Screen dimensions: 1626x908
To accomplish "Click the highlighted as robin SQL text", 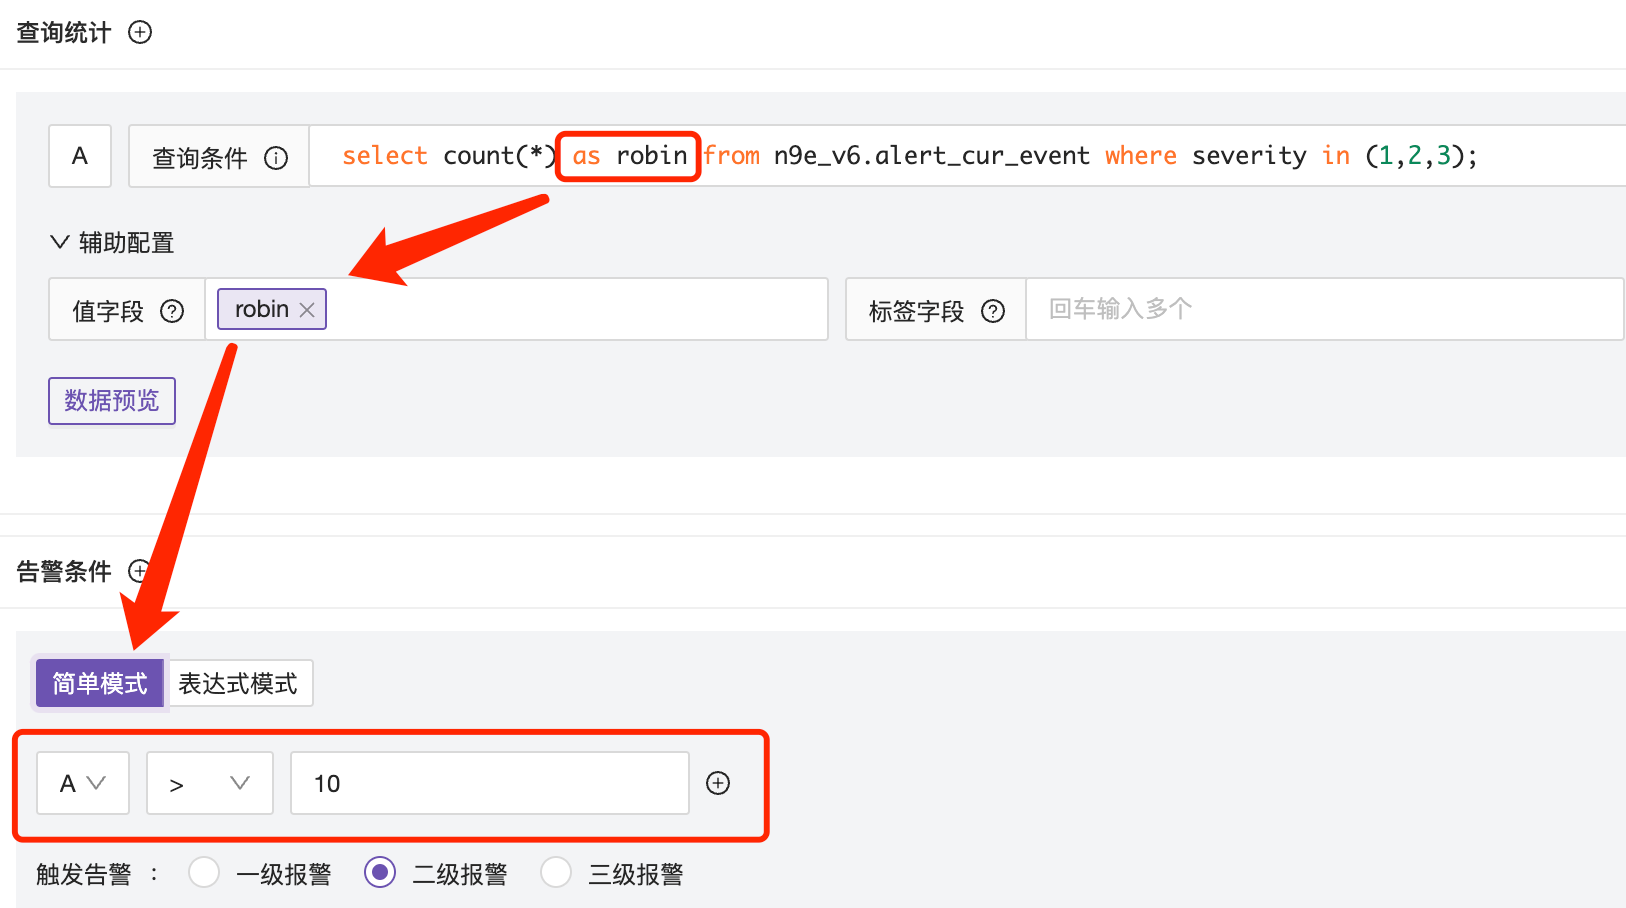I will point(627,156).
